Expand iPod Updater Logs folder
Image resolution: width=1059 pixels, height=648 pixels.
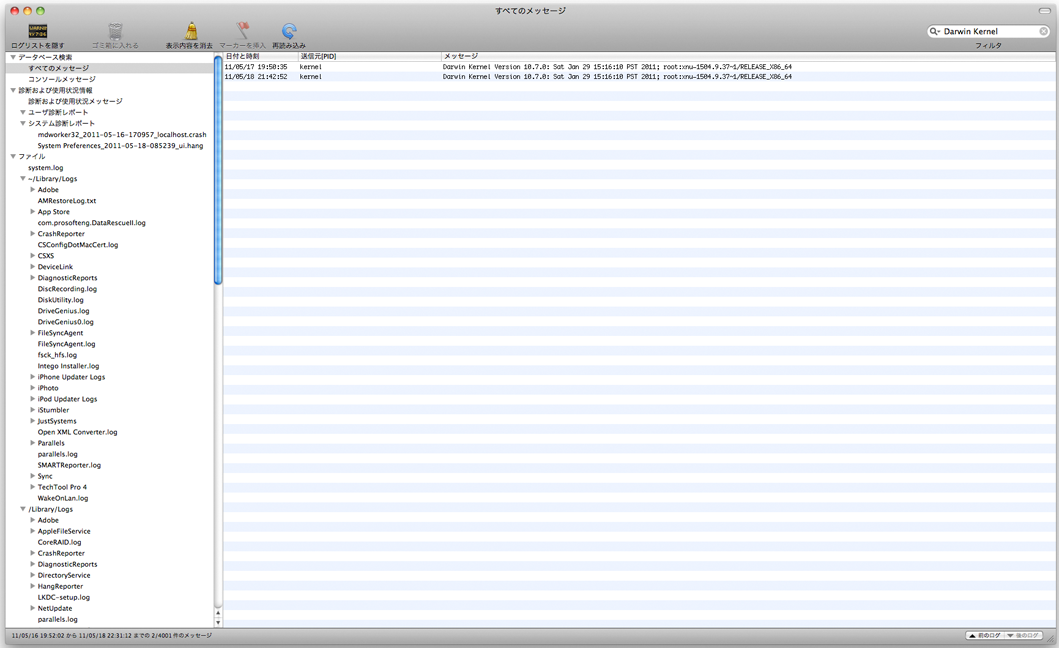point(32,399)
